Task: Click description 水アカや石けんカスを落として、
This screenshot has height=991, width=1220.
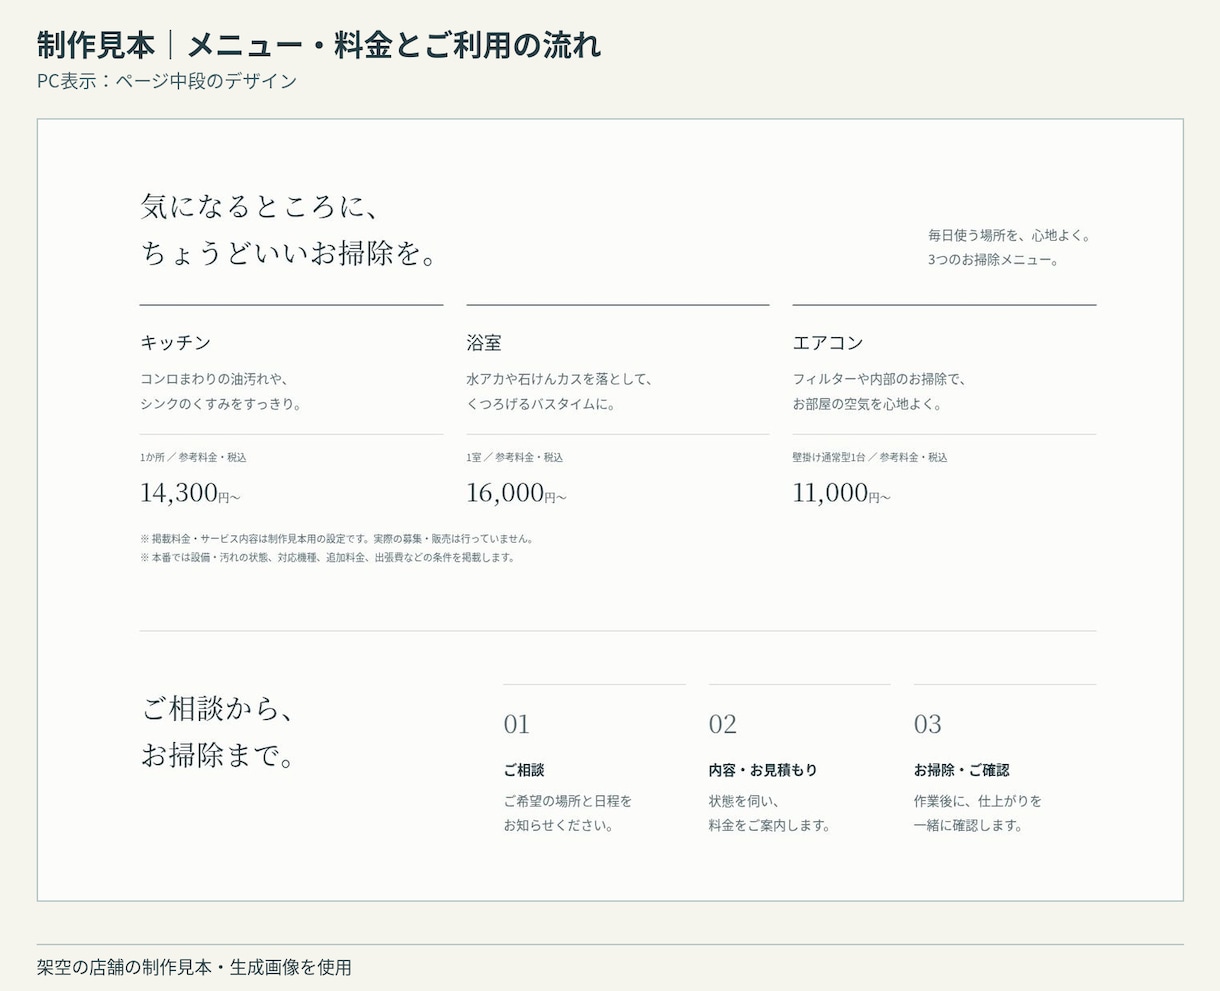Action: point(560,380)
